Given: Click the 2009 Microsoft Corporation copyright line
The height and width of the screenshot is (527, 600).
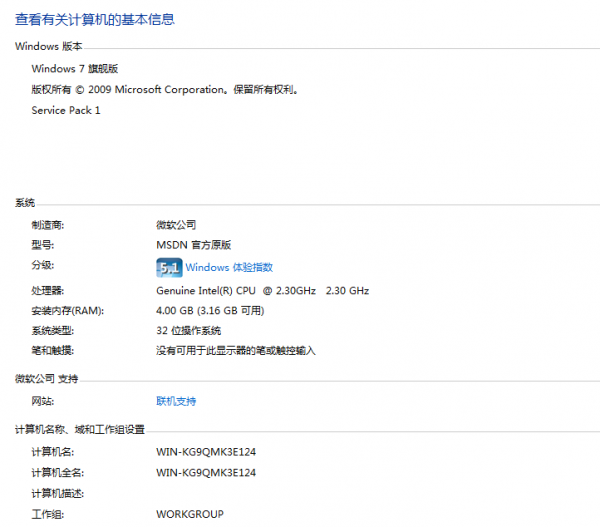Looking at the screenshot, I should pyautogui.click(x=165, y=90).
